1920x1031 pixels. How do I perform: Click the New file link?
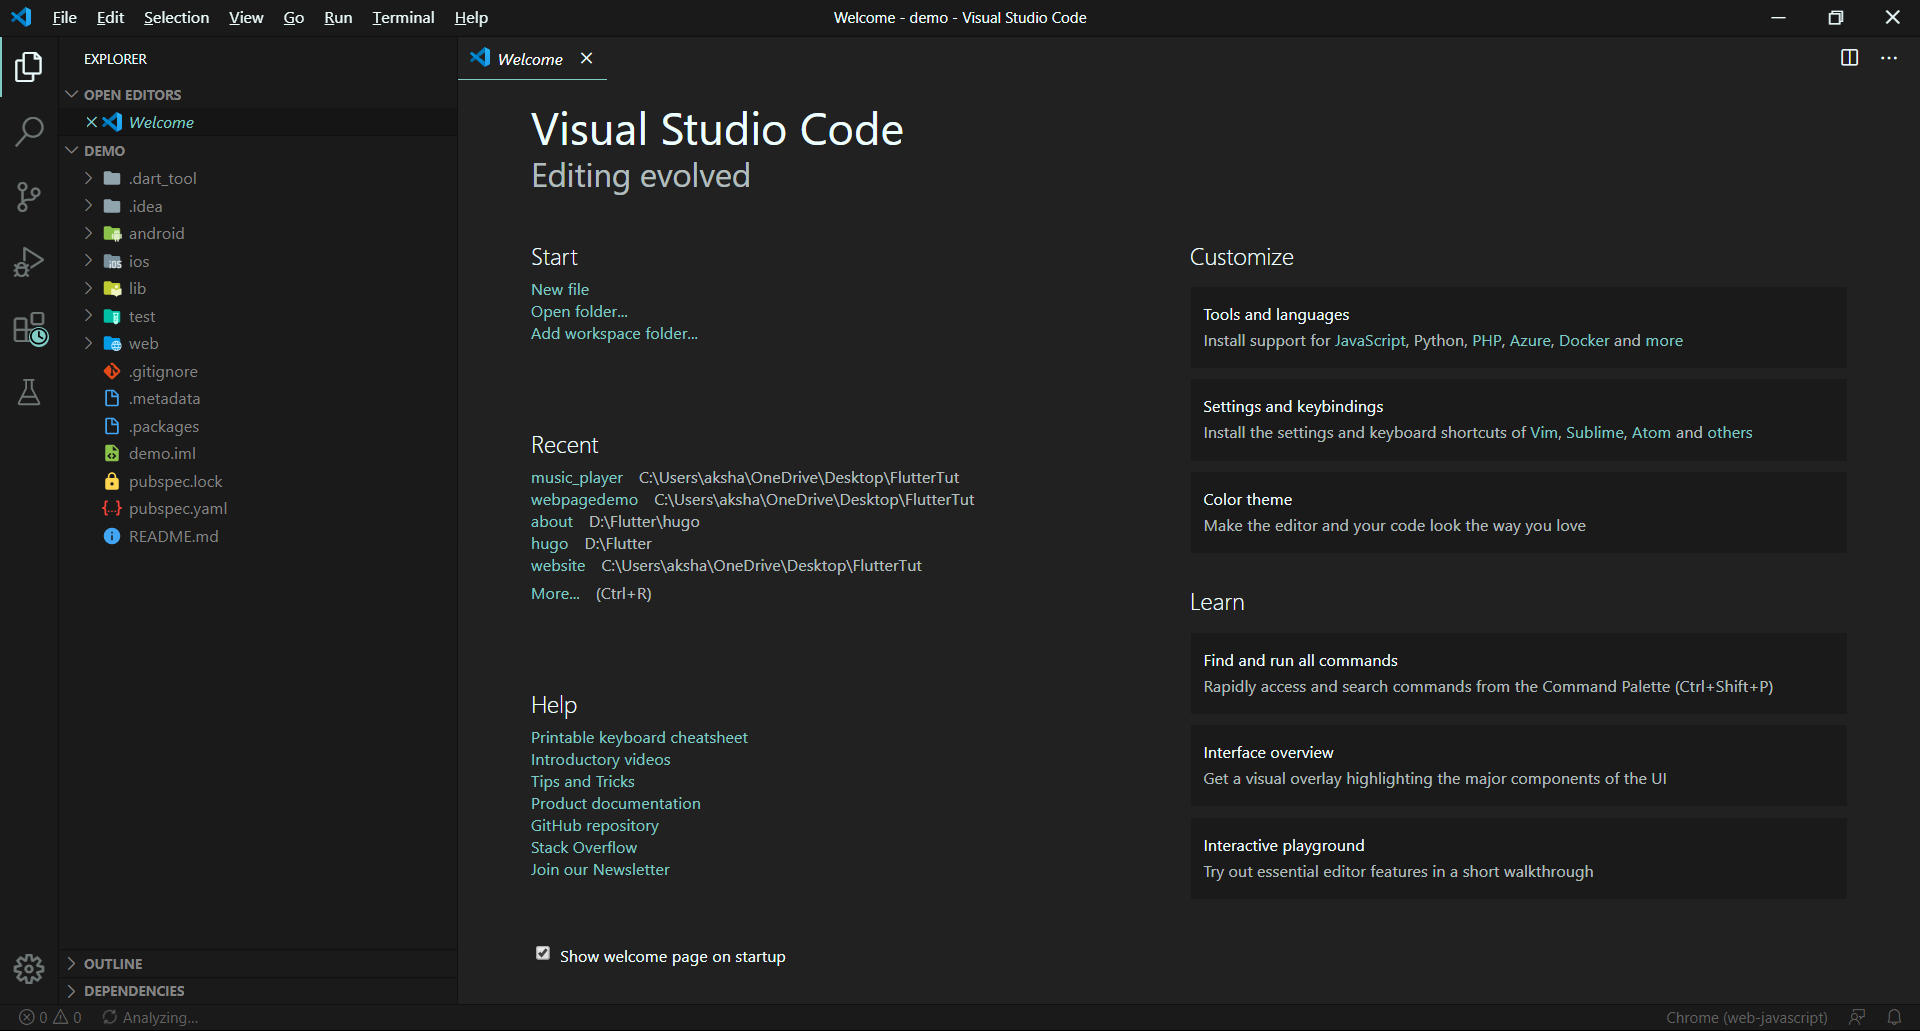[560, 289]
